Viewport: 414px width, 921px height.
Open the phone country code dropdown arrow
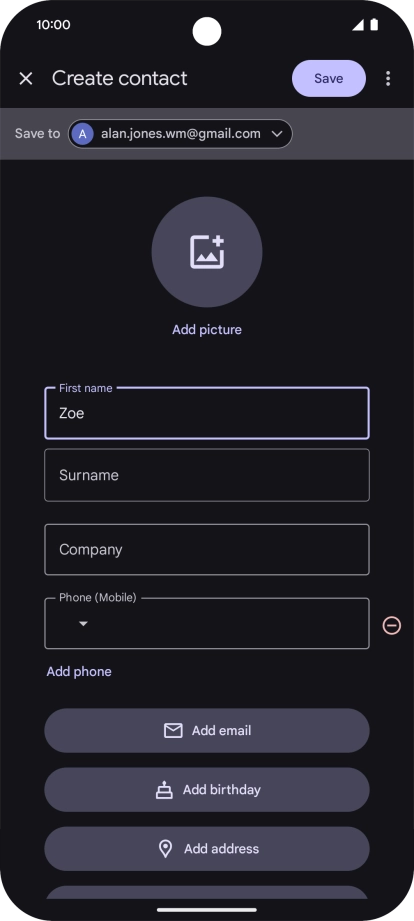point(83,624)
